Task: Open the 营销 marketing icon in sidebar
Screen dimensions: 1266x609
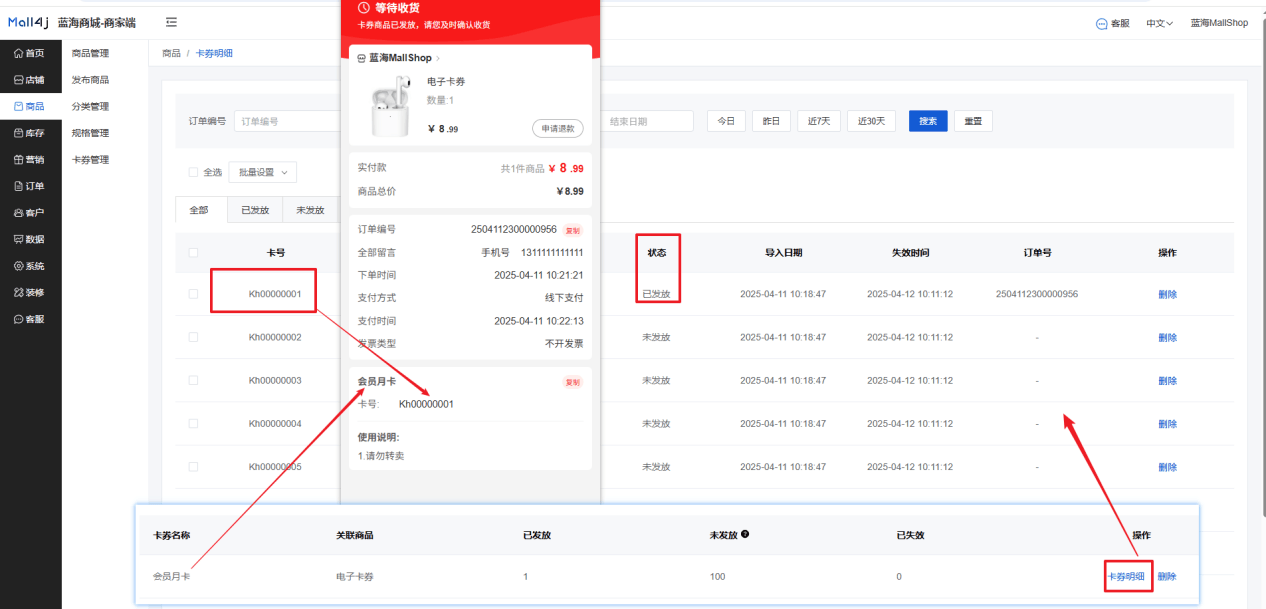Action: click(18, 160)
